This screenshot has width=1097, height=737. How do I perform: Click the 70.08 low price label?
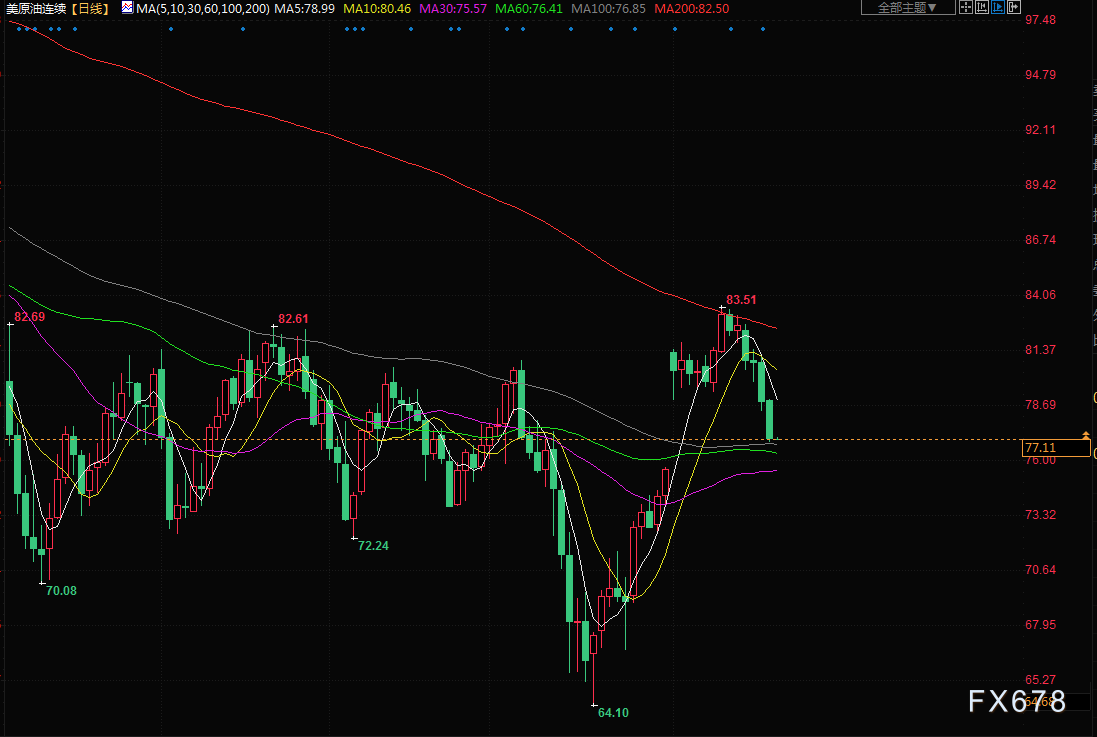click(x=61, y=591)
